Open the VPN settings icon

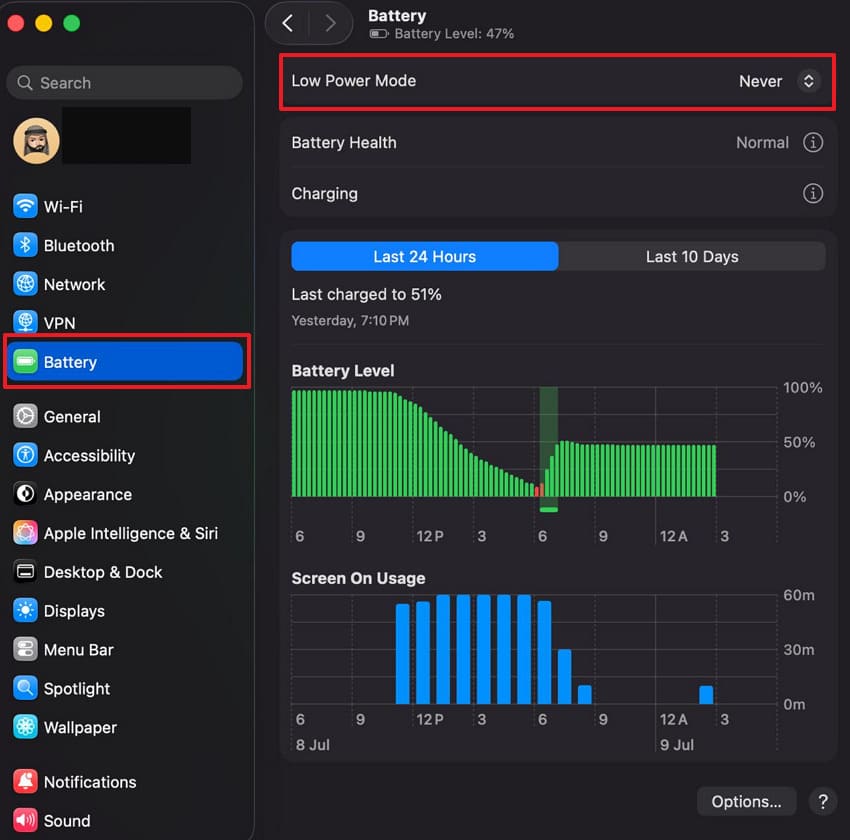click(25, 323)
